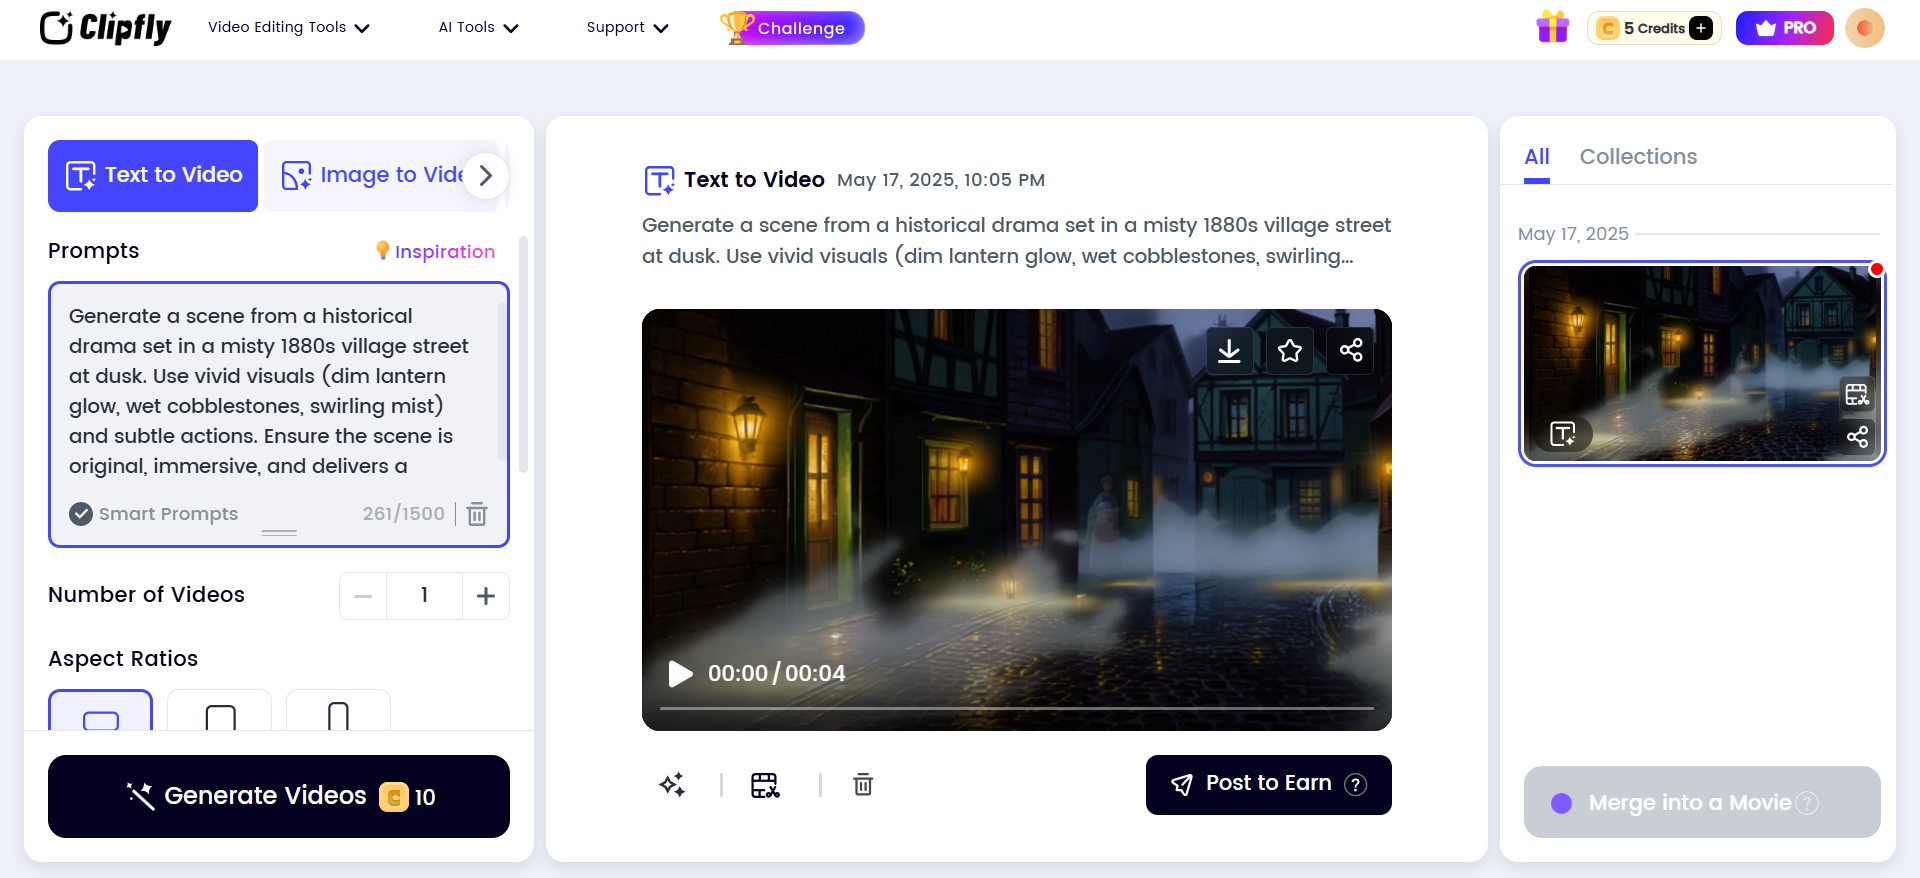
Task: Open the Post to Earn help icon
Action: 1355,785
